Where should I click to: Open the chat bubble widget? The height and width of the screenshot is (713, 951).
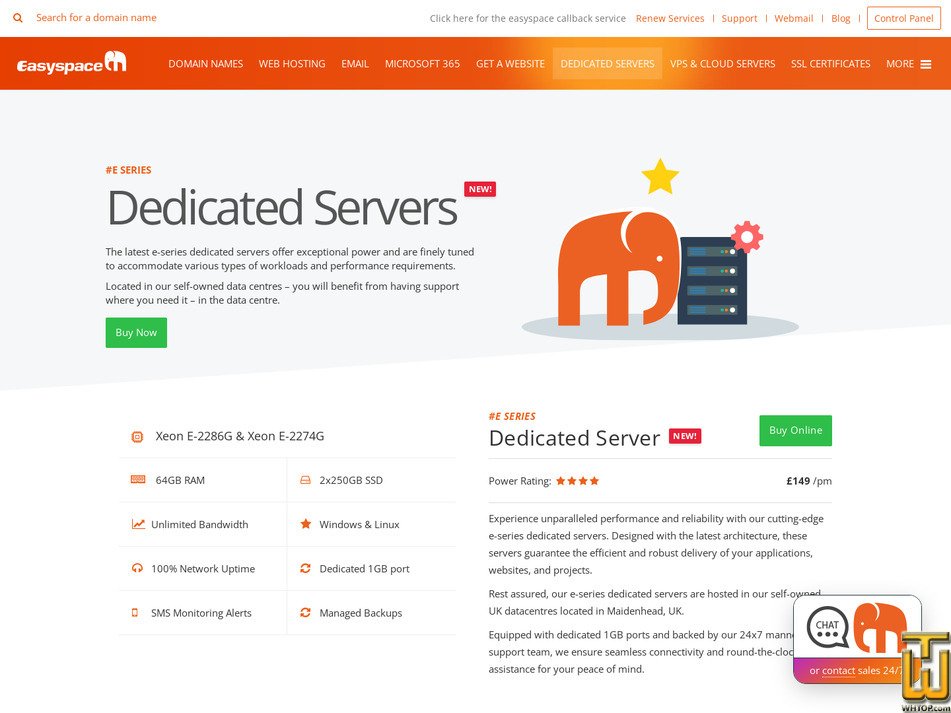(x=857, y=639)
